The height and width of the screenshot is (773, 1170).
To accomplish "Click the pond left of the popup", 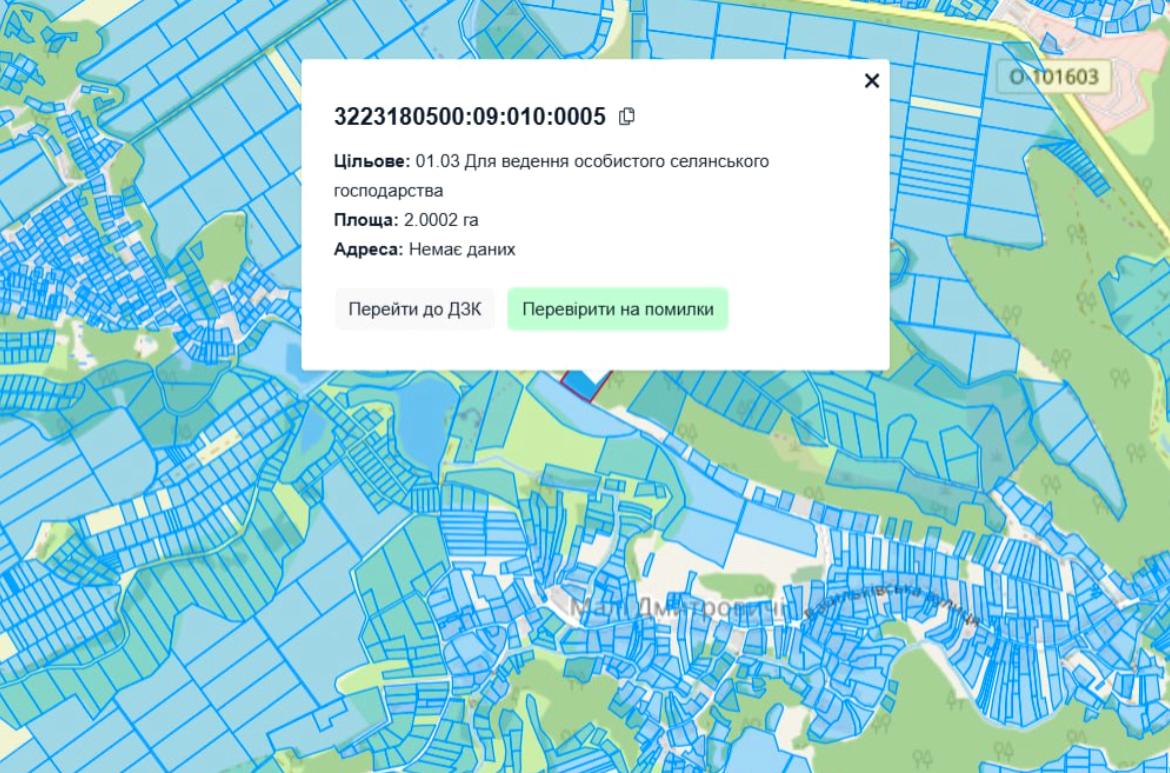I will [x=270, y=350].
